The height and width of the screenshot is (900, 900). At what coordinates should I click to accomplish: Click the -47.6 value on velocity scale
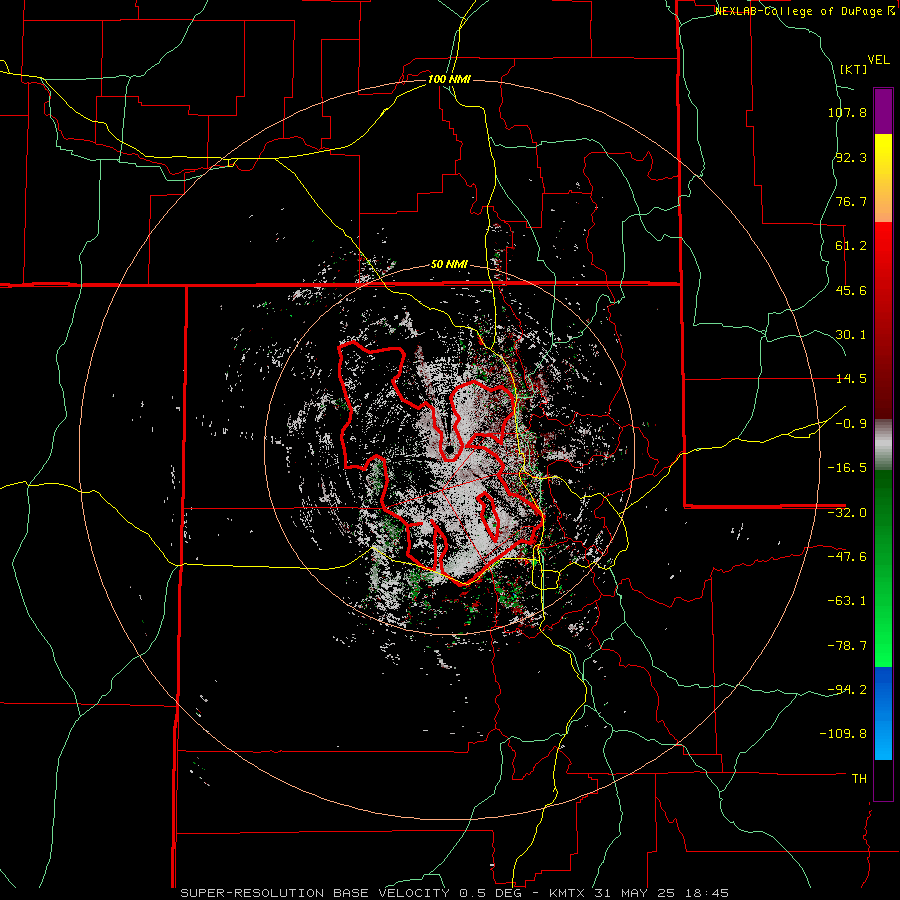tap(847, 557)
